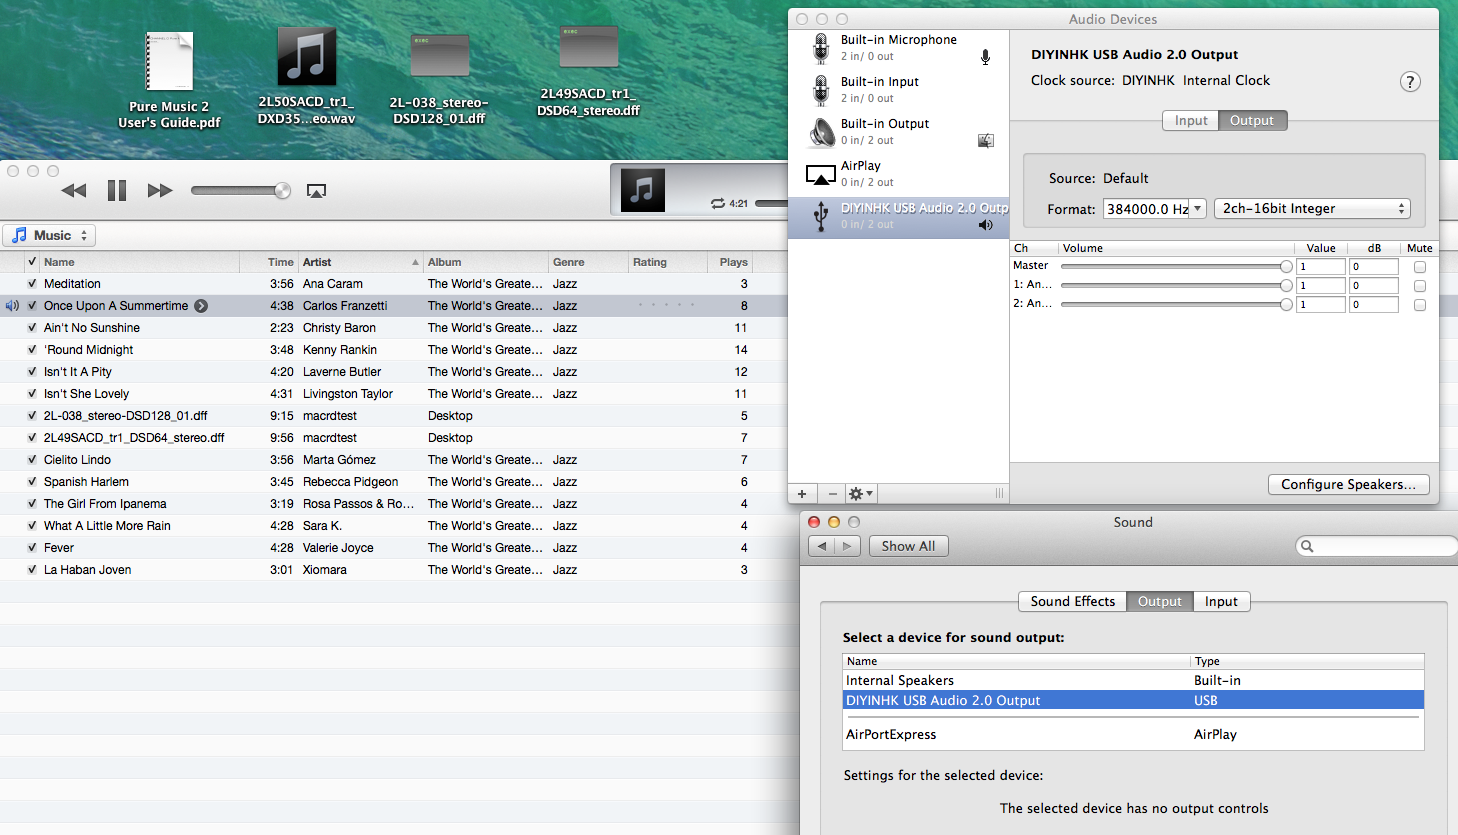This screenshot has width=1458, height=835.
Task: Sort tracks by Album column
Action: click(485, 262)
